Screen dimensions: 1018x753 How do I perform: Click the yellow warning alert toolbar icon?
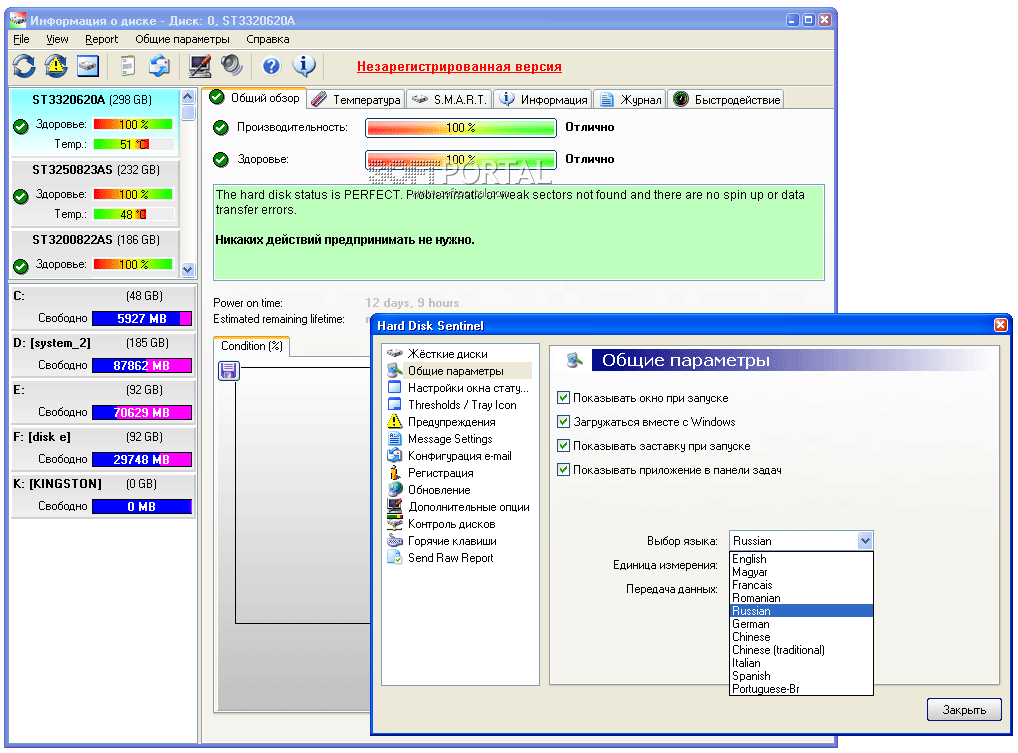coord(56,66)
